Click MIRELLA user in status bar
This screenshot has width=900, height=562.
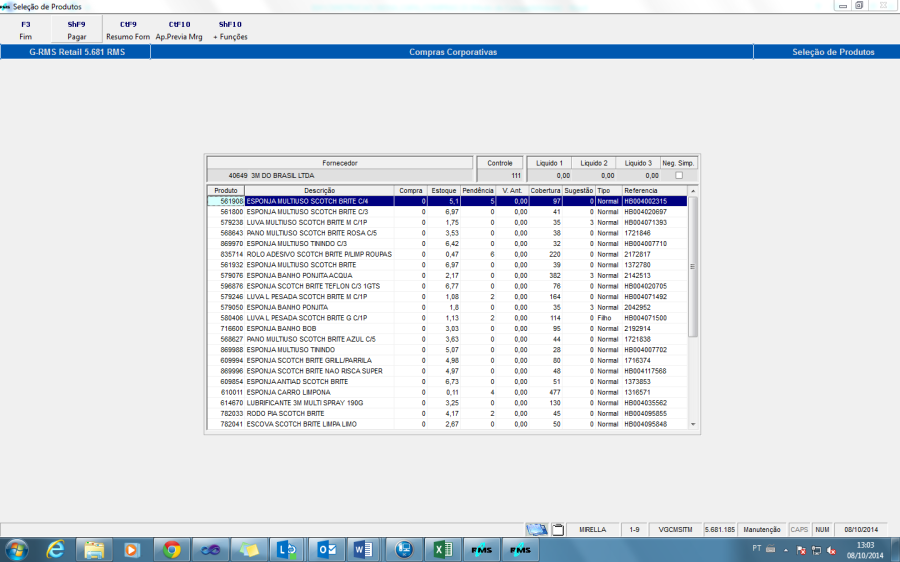coord(592,530)
